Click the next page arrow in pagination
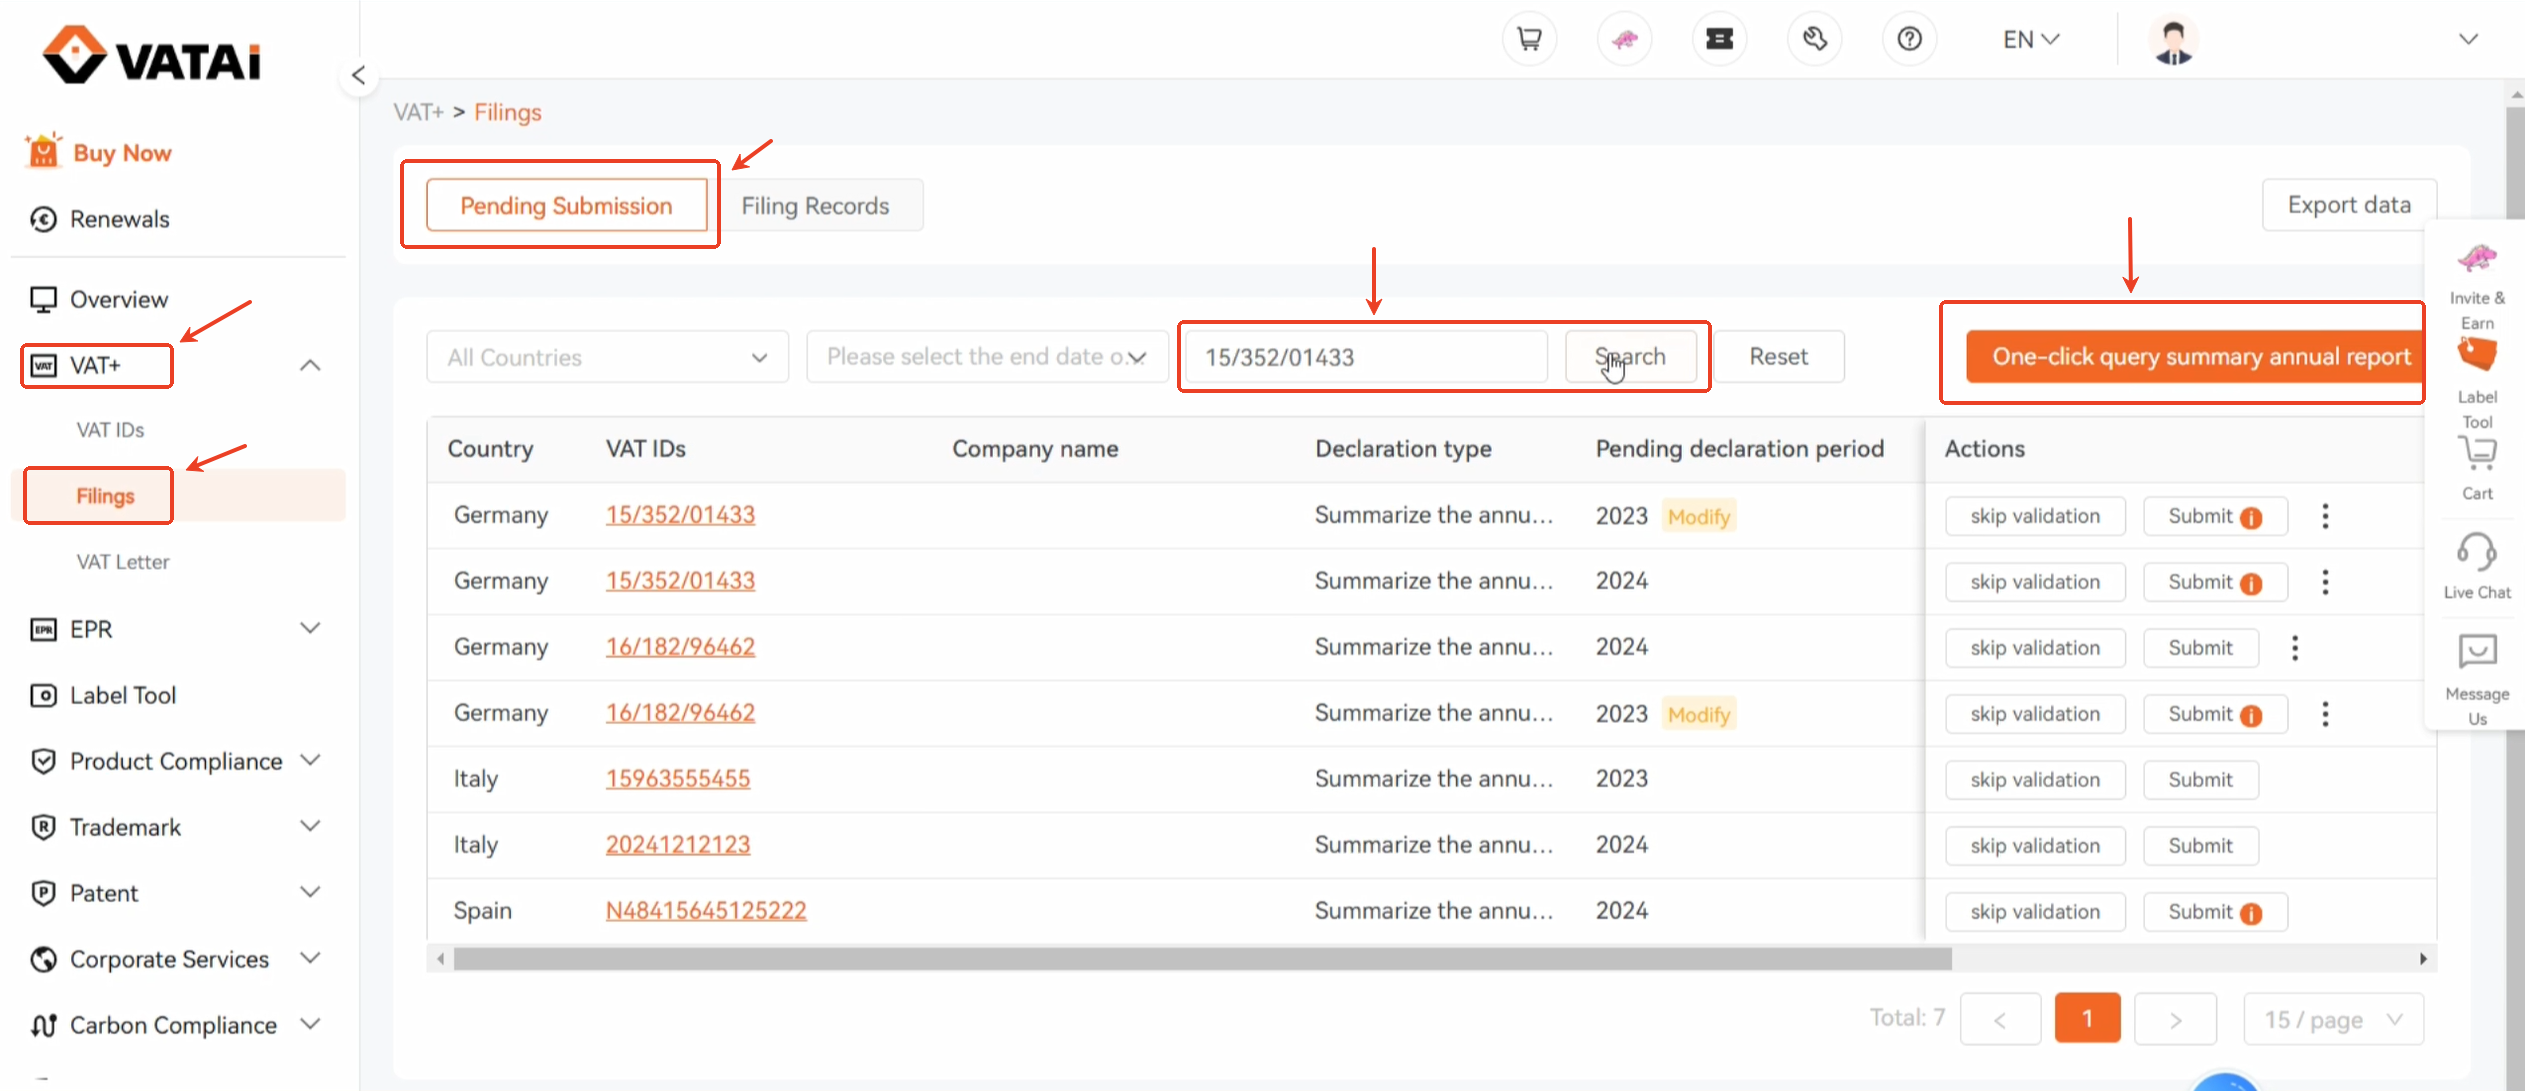The width and height of the screenshot is (2525, 1091). click(2175, 1019)
